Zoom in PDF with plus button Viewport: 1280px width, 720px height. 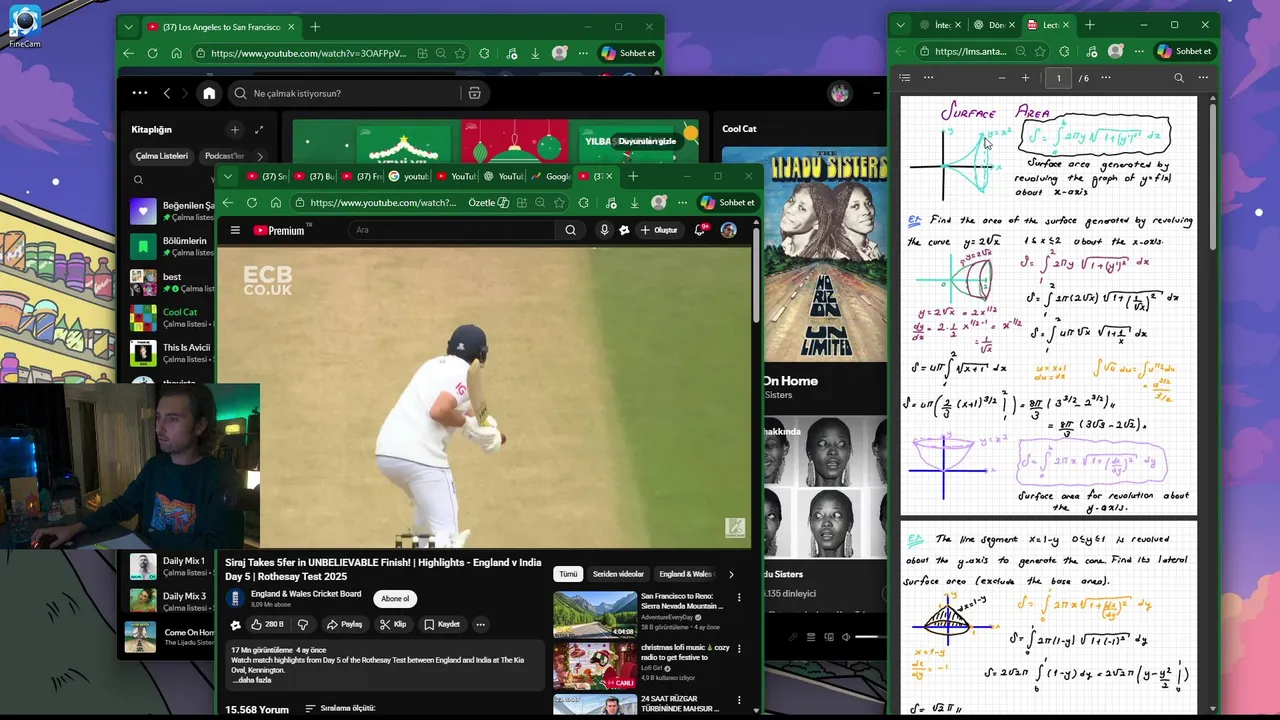click(1025, 77)
